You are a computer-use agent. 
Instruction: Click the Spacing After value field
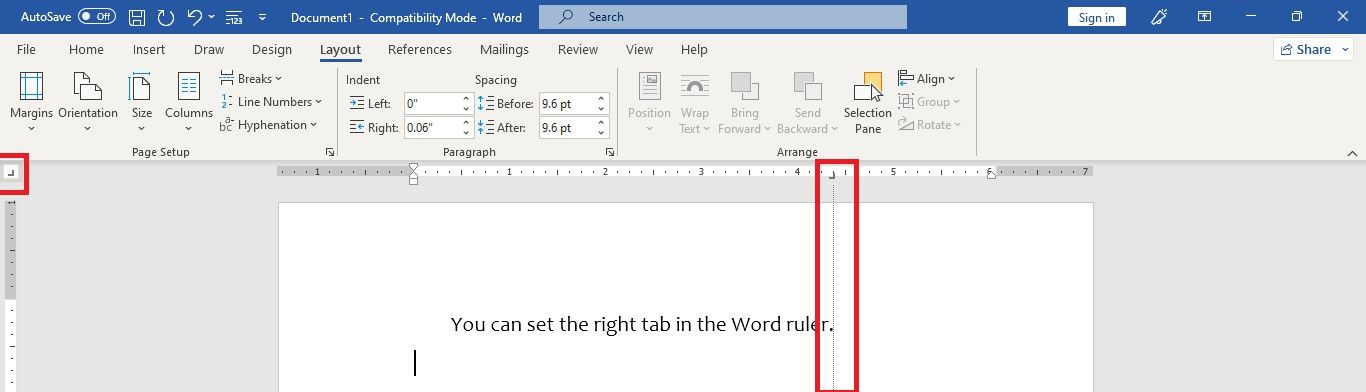point(566,127)
